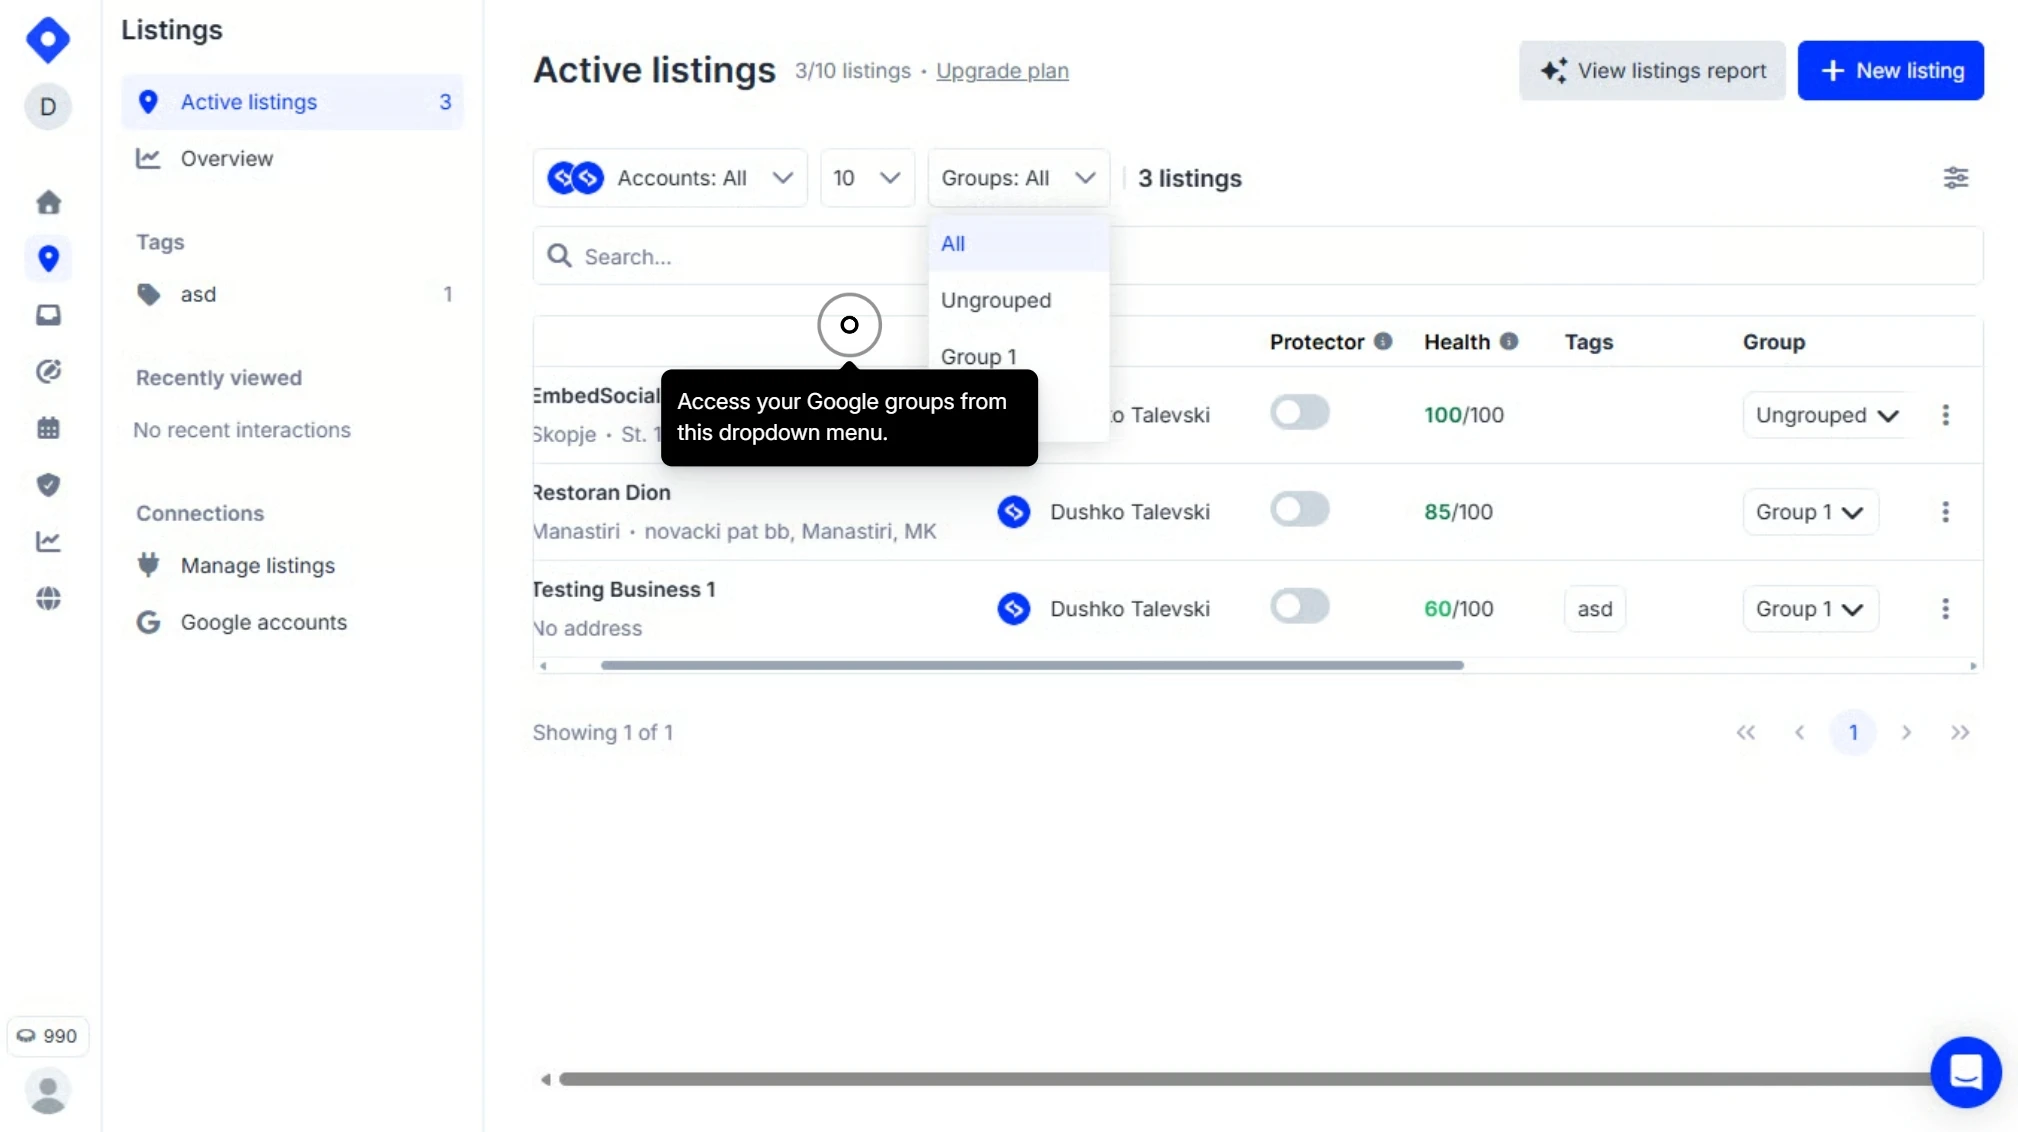Click the Health info icon
This screenshot has height=1132, width=2018.
[1508, 341]
